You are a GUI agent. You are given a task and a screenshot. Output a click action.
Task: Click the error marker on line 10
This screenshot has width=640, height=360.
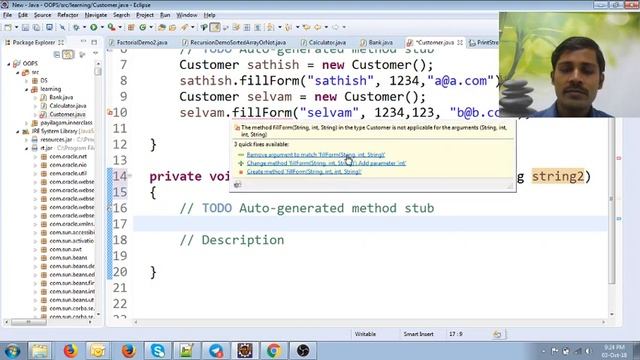tap(109, 112)
